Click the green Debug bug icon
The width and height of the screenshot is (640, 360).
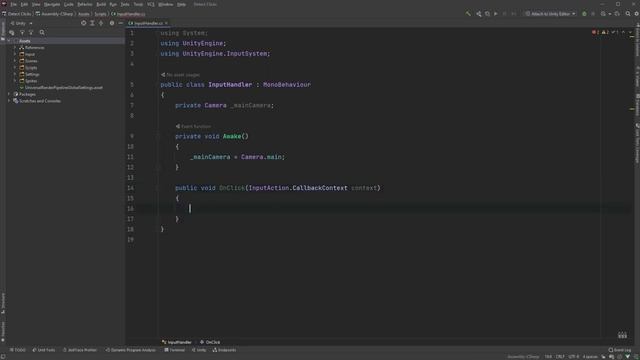[x=584, y=14]
